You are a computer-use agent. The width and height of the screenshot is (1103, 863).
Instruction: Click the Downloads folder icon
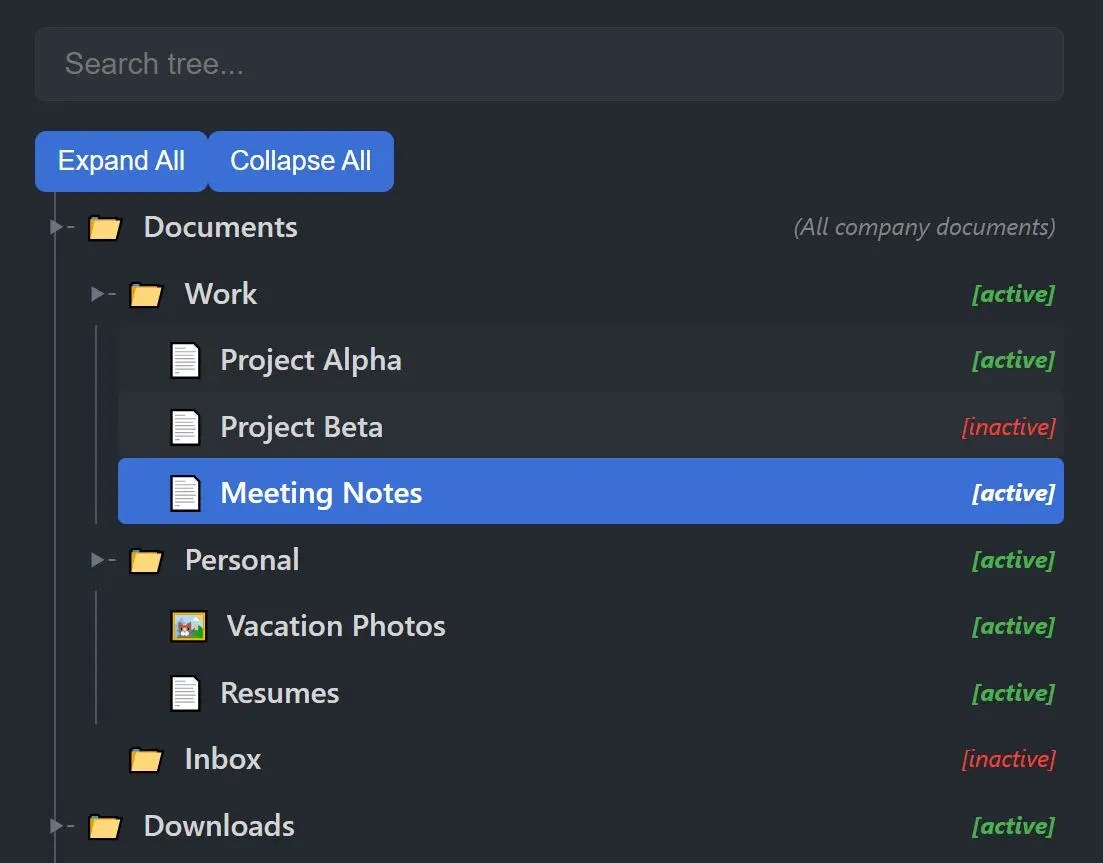pyautogui.click(x=105, y=827)
